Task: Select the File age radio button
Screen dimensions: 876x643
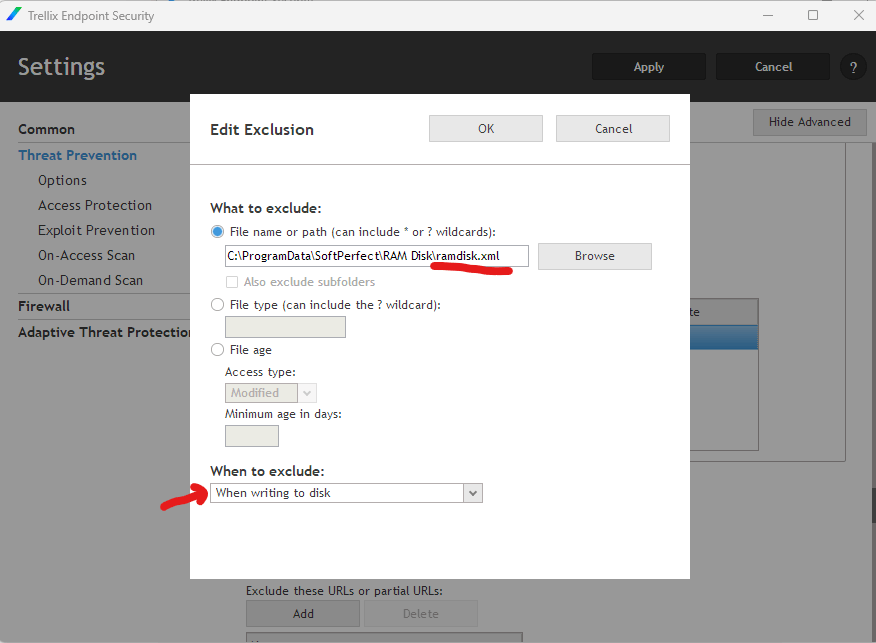Action: click(x=217, y=350)
